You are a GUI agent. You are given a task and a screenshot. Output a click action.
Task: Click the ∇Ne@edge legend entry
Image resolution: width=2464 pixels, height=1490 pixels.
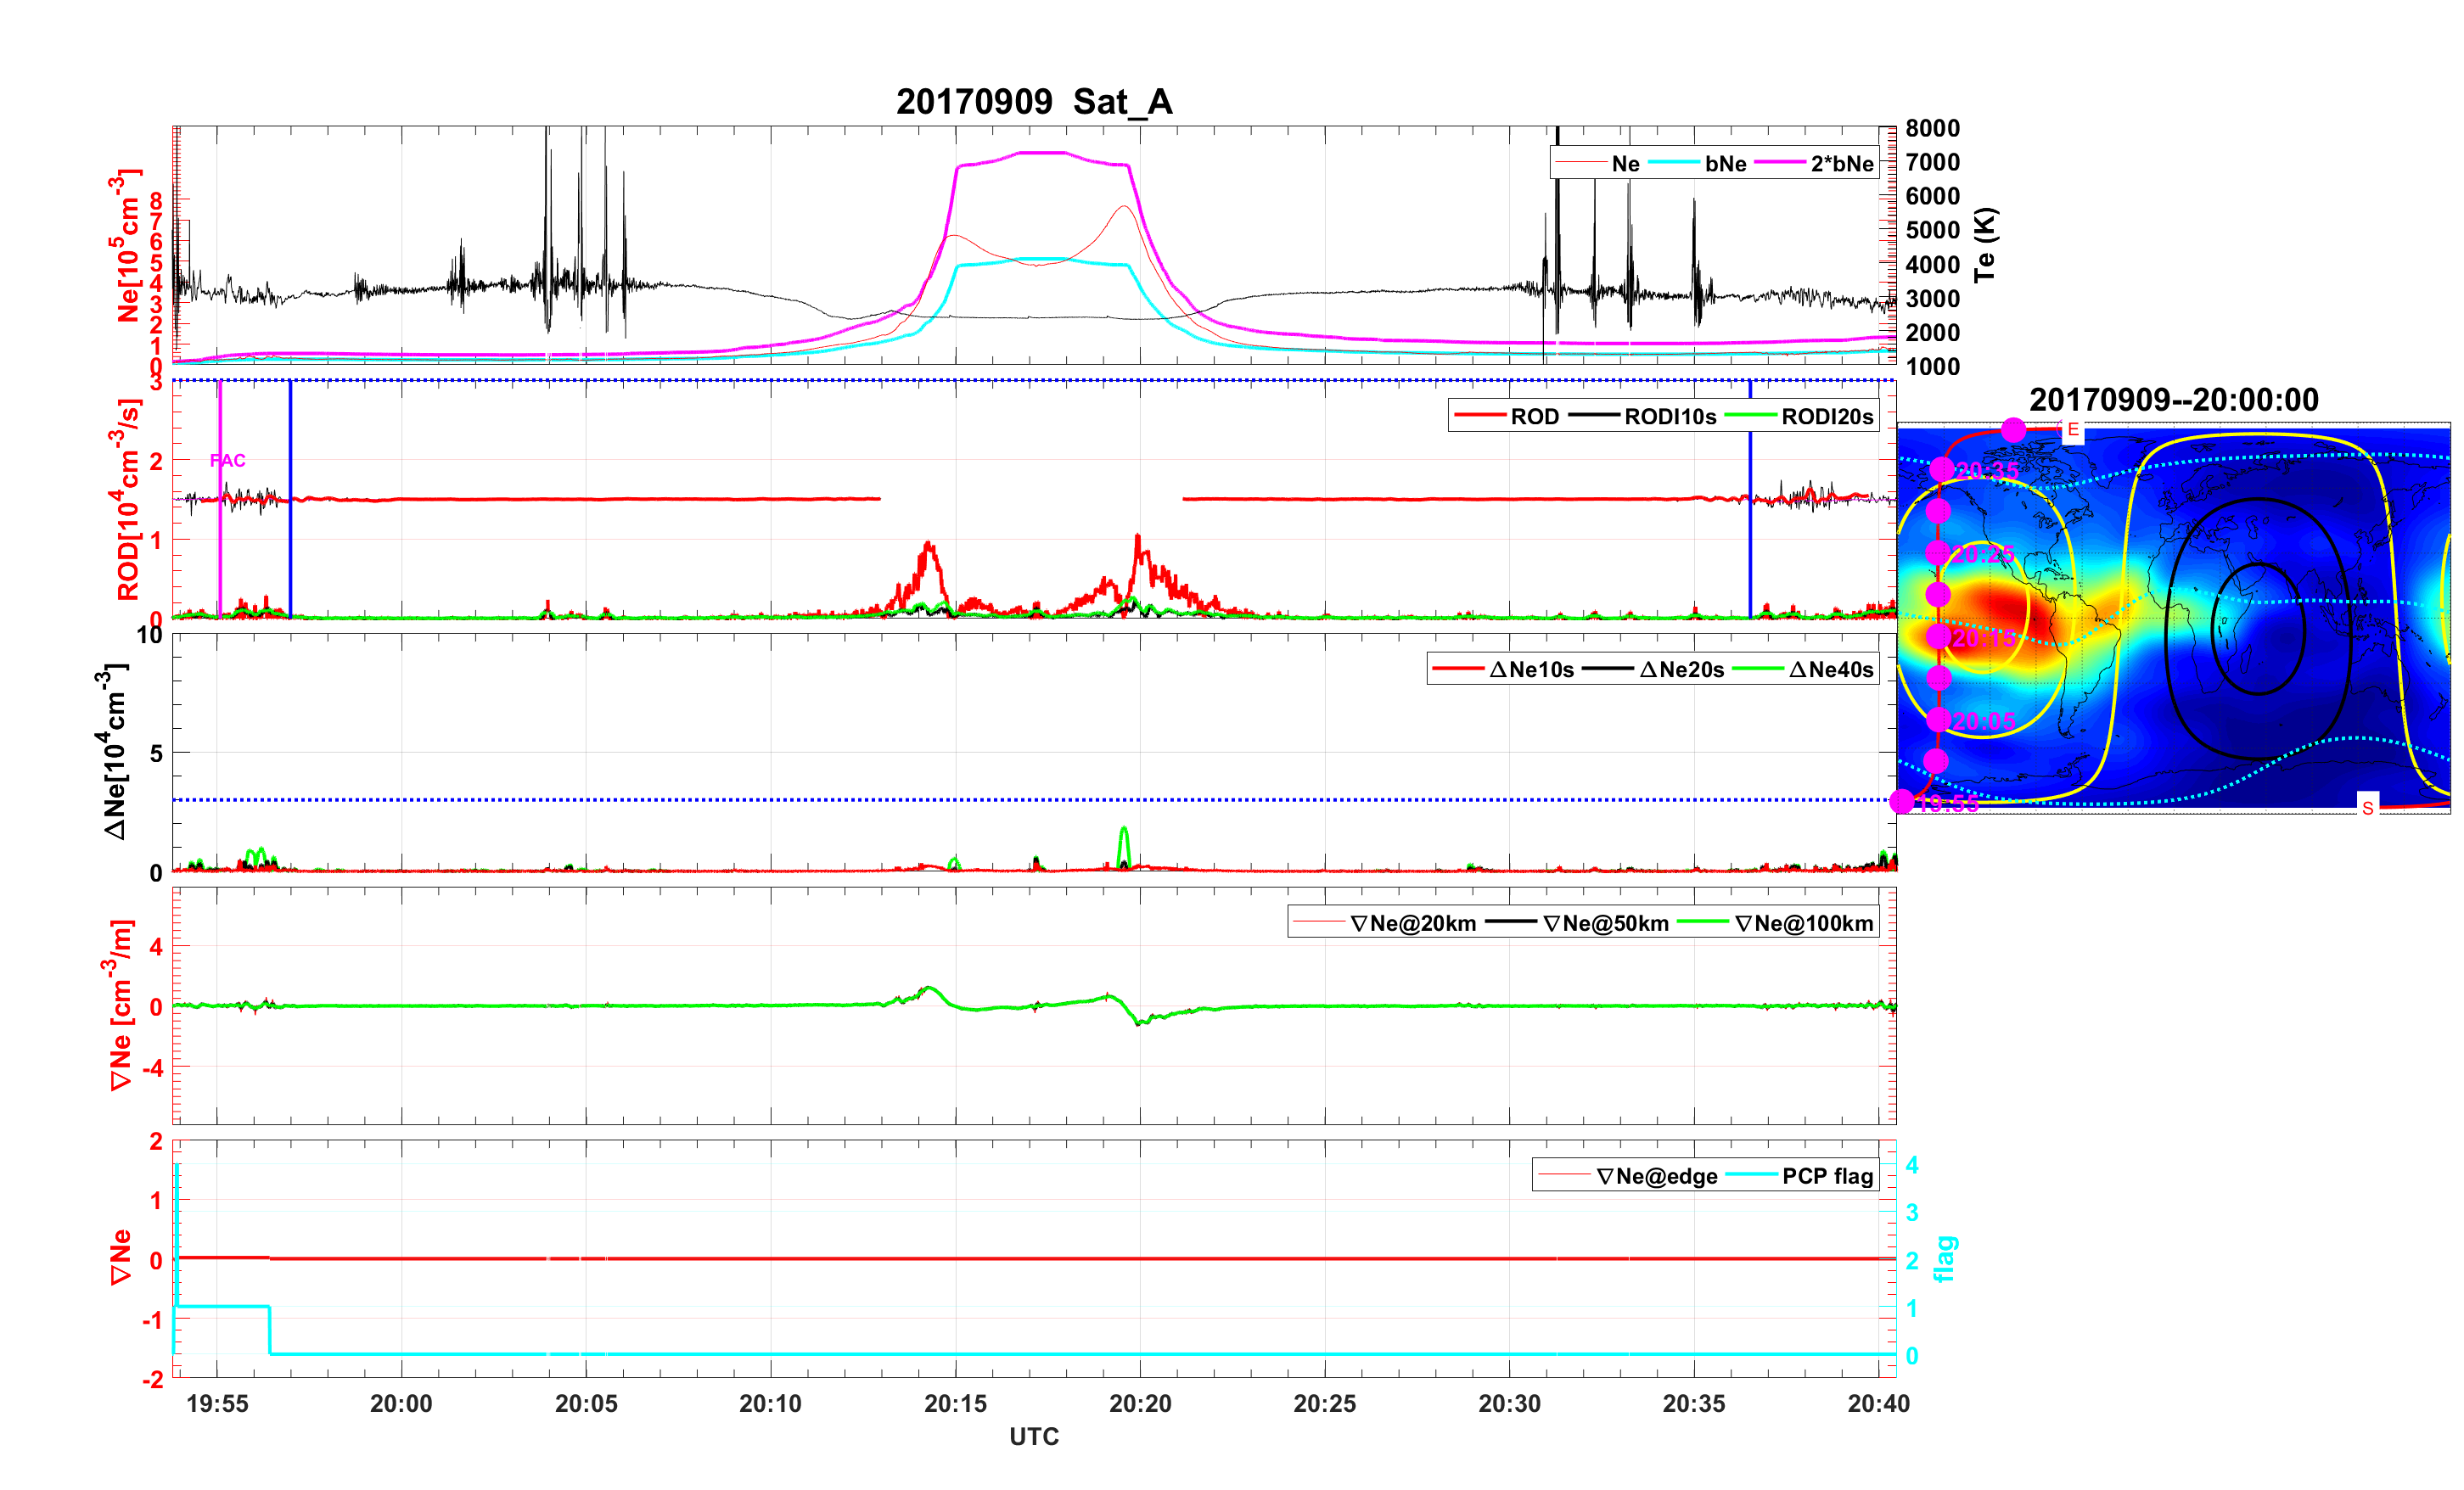point(1656,1177)
